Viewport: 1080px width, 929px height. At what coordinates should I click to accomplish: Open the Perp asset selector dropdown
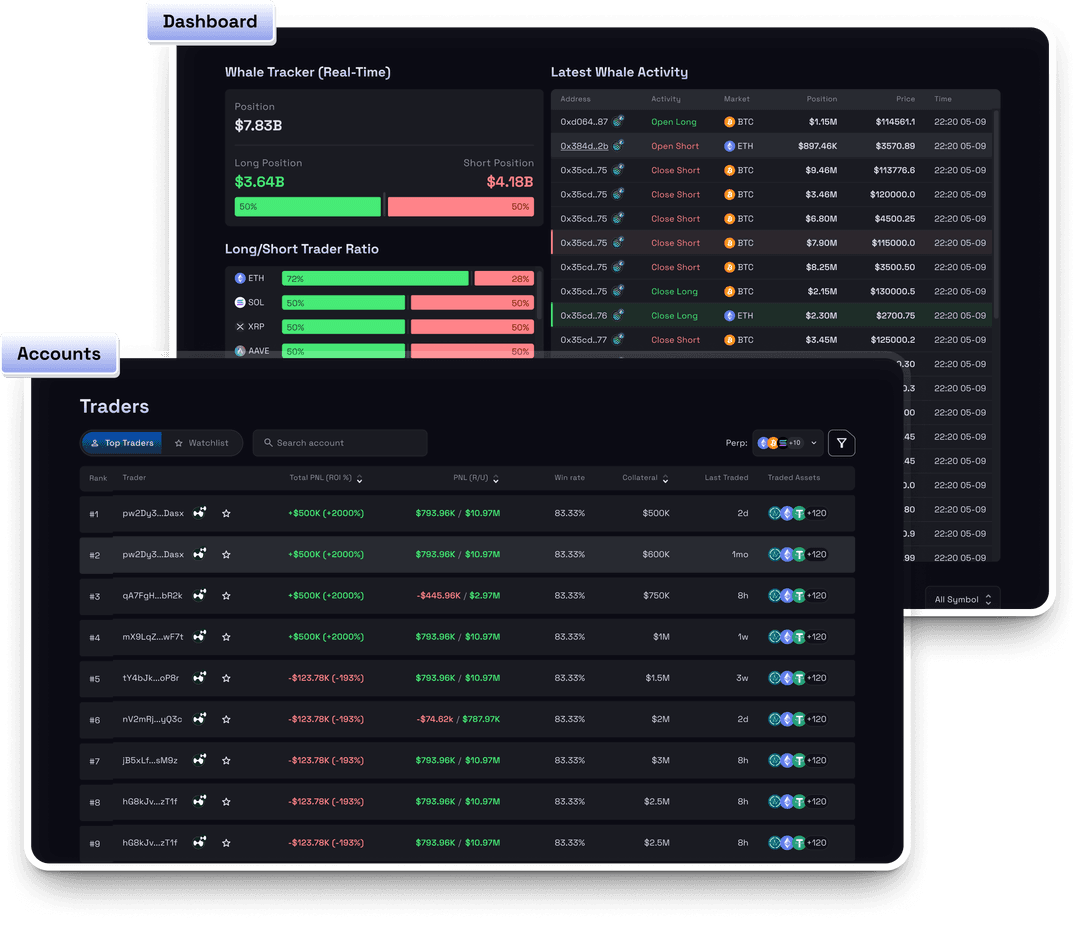tap(787, 443)
